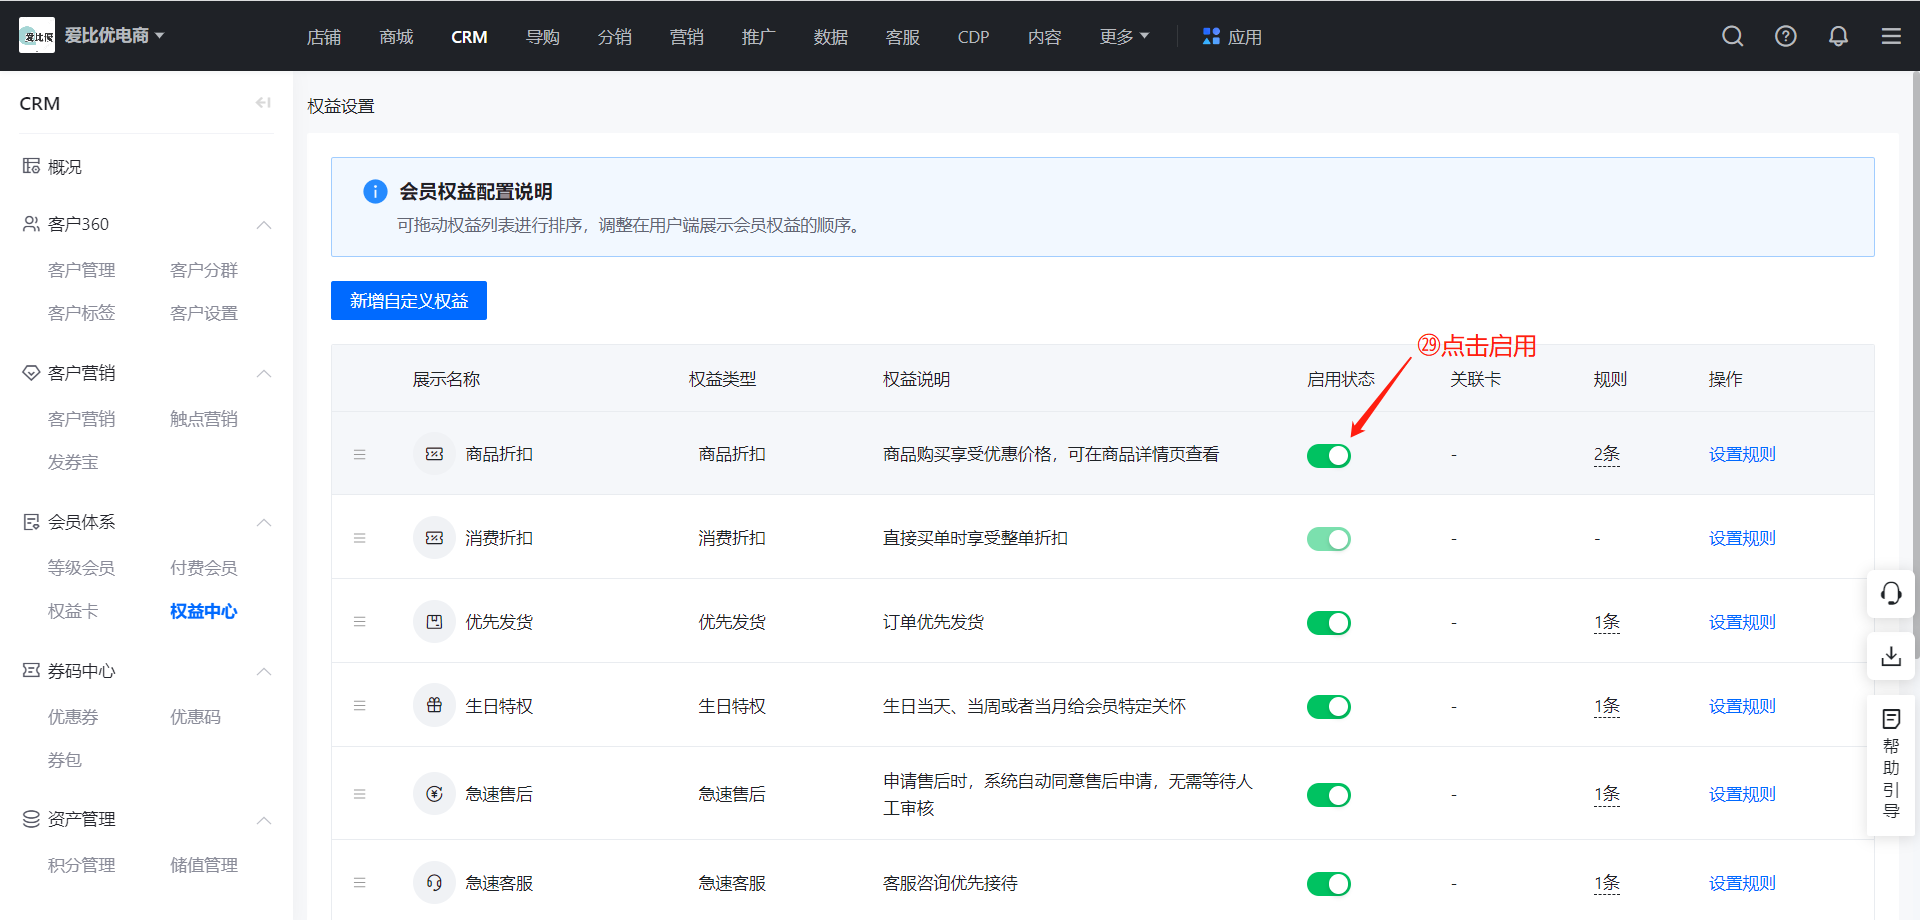Open 发券宝 in the sidebar
Screen dimensions: 1920x920
coord(73,462)
